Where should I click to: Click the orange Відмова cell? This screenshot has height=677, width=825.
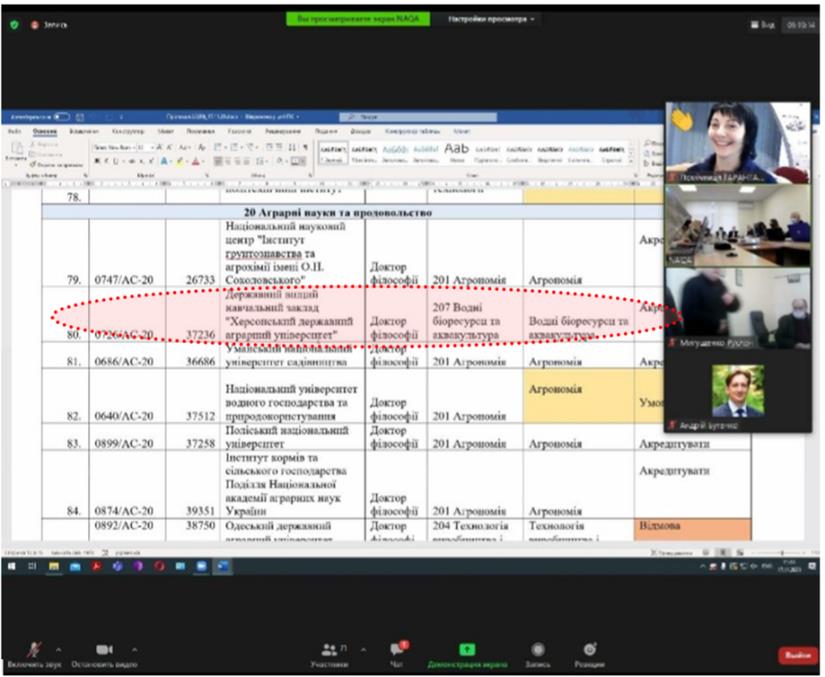[692, 529]
